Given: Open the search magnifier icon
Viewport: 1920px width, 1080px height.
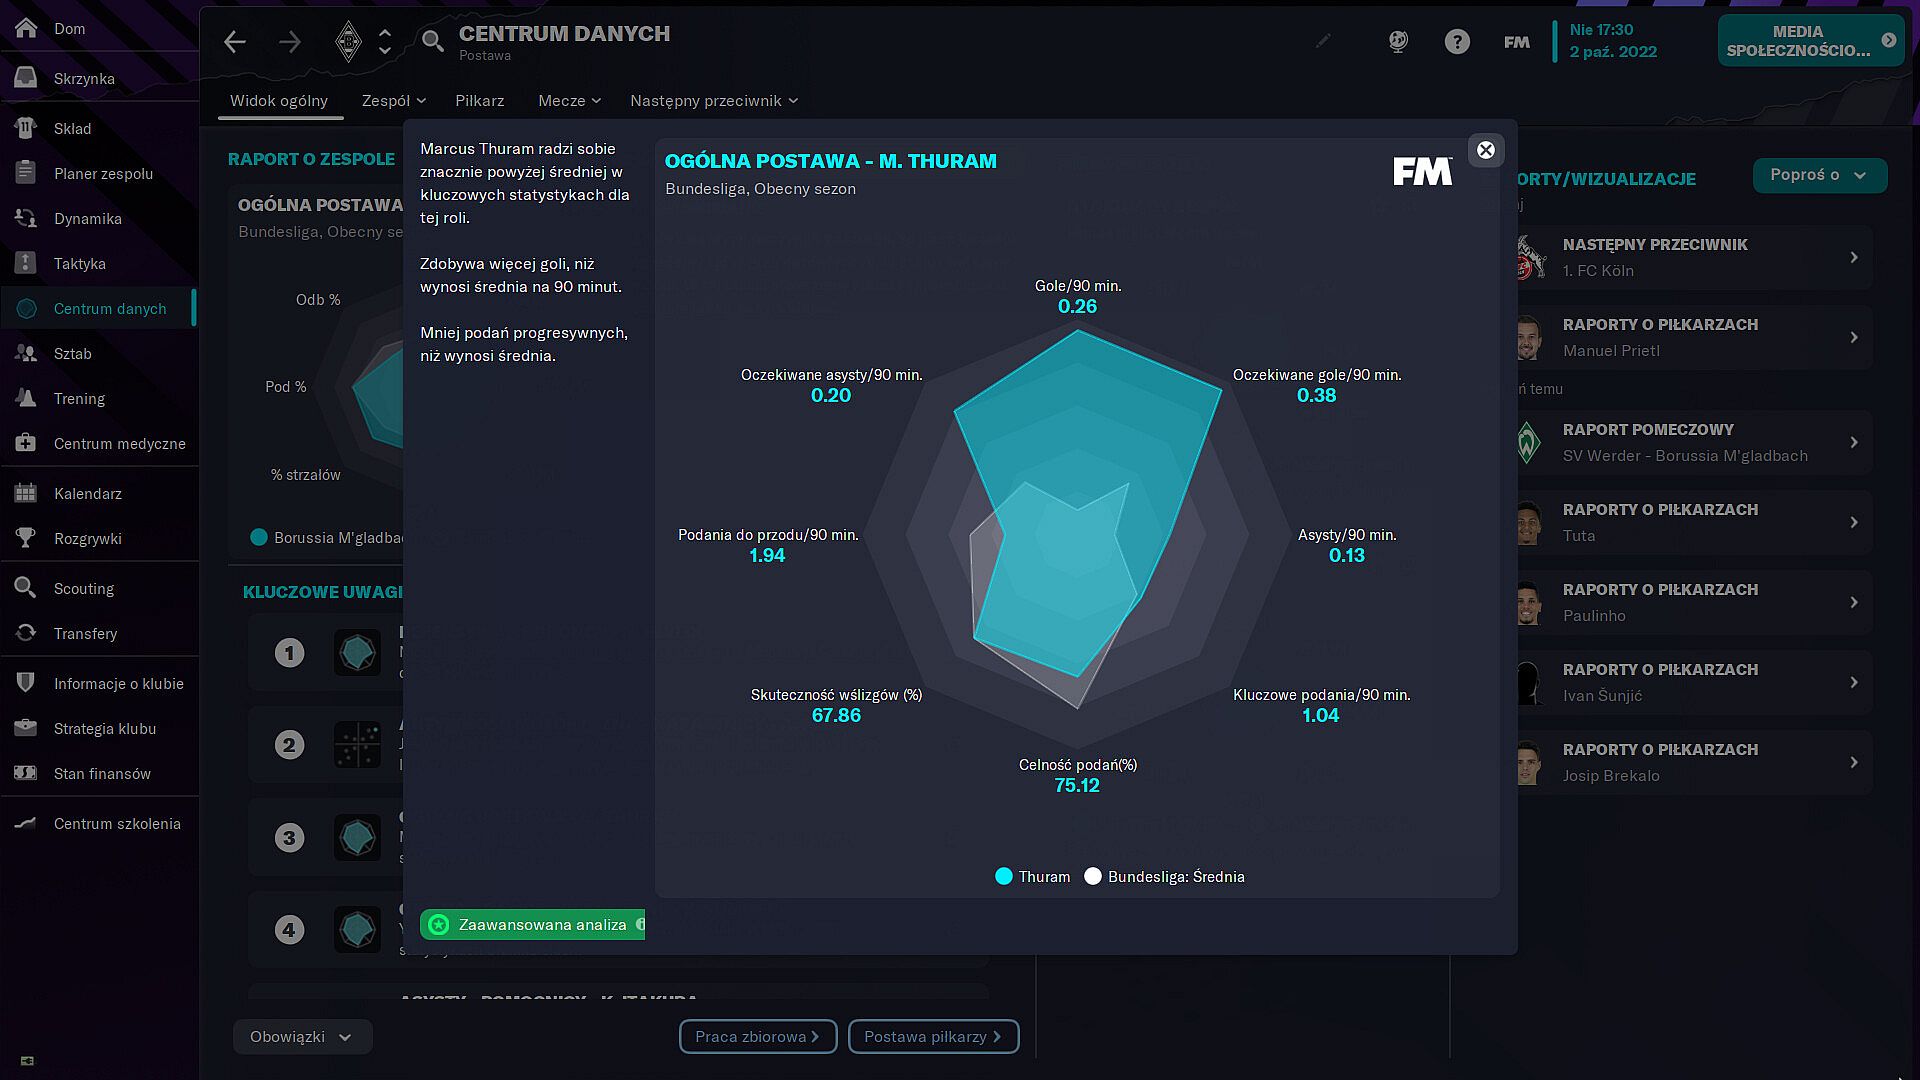Looking at the screenshot, I should click(432, 41).
